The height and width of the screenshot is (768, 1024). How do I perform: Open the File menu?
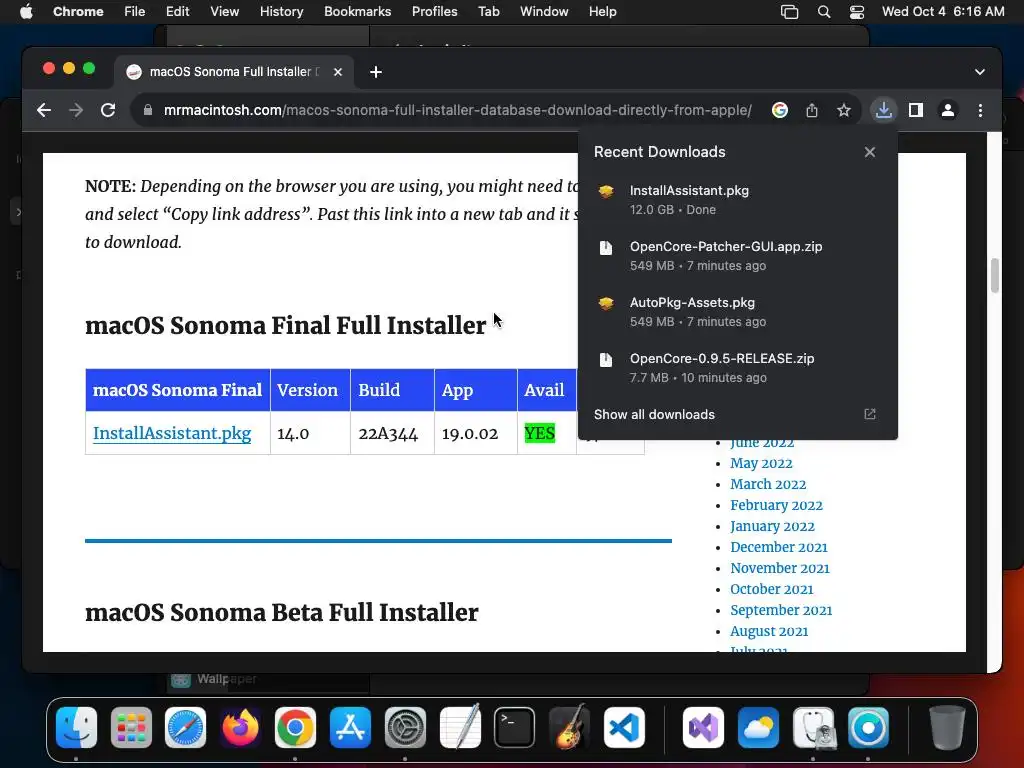click(x=135, y=12)
